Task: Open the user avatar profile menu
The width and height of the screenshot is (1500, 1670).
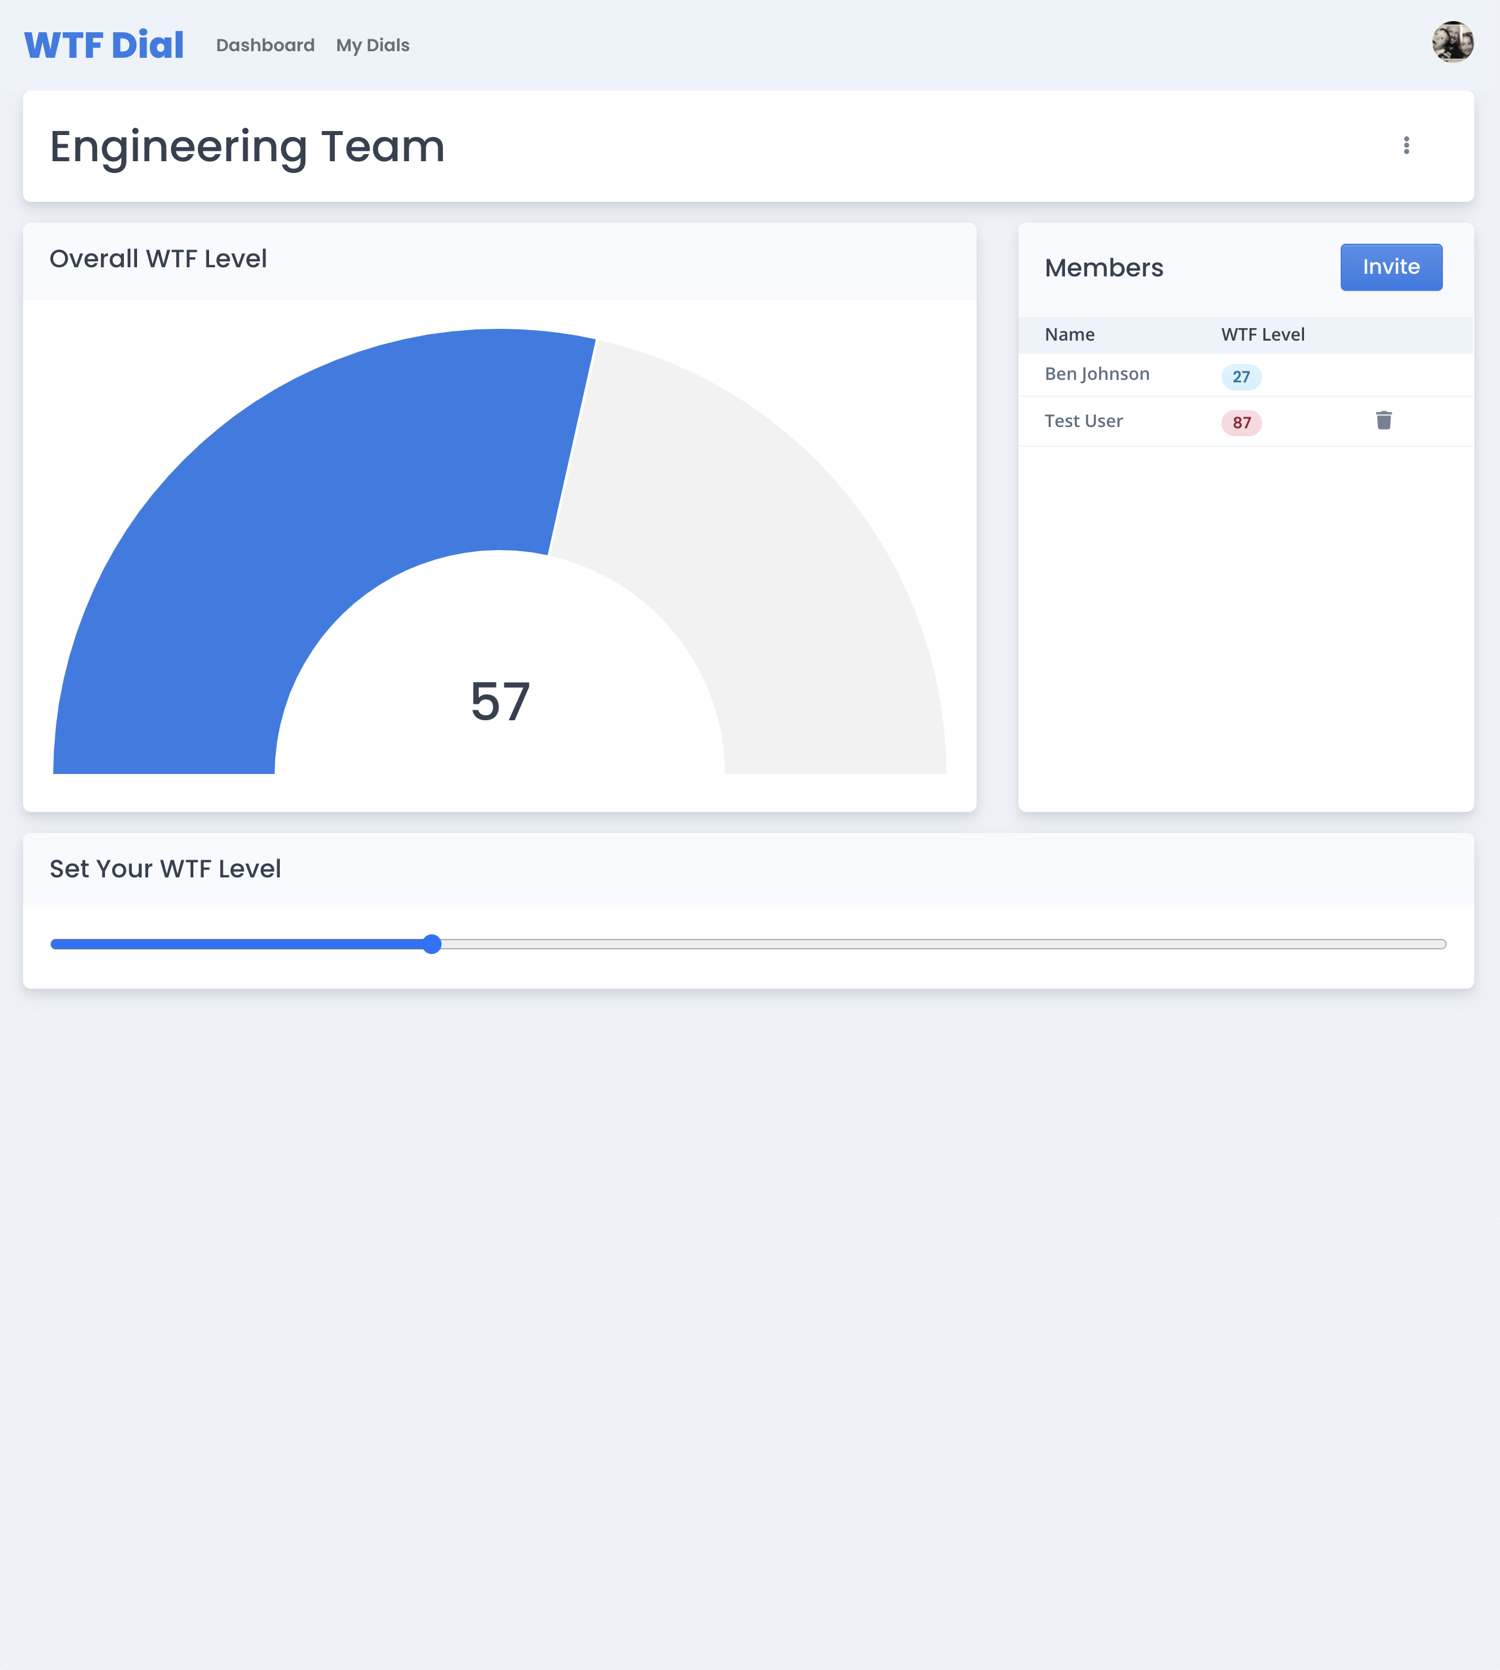Action: 1452,42
